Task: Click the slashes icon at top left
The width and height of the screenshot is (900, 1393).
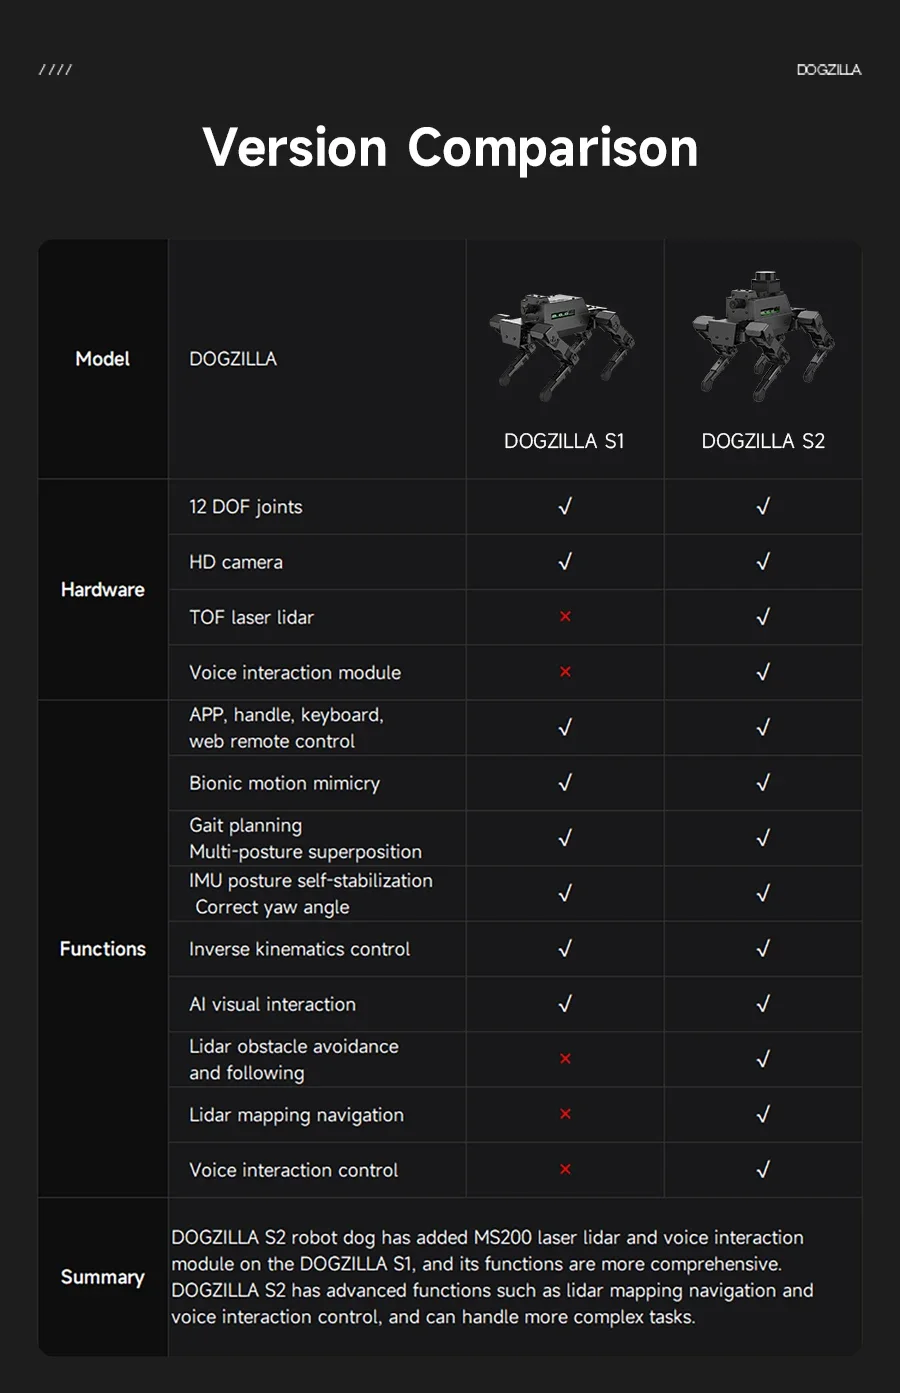Action: (x=55, y=70)
